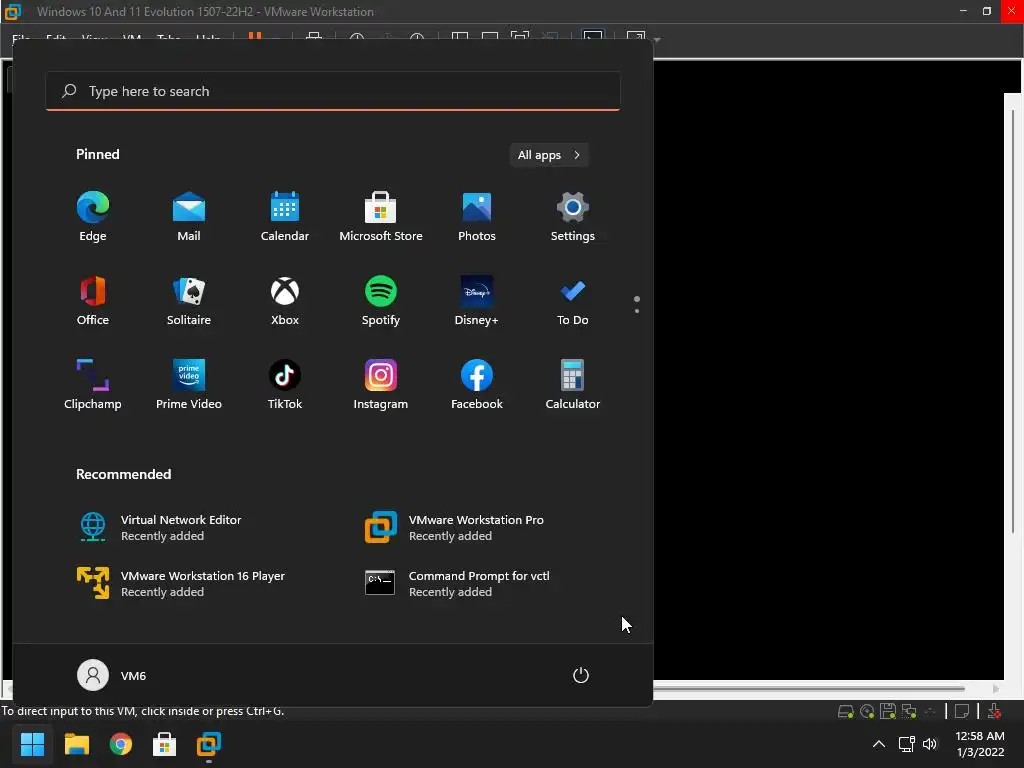1024x768 pixels.
Task: Focus the Type here to search box
Action: [333, 91]
